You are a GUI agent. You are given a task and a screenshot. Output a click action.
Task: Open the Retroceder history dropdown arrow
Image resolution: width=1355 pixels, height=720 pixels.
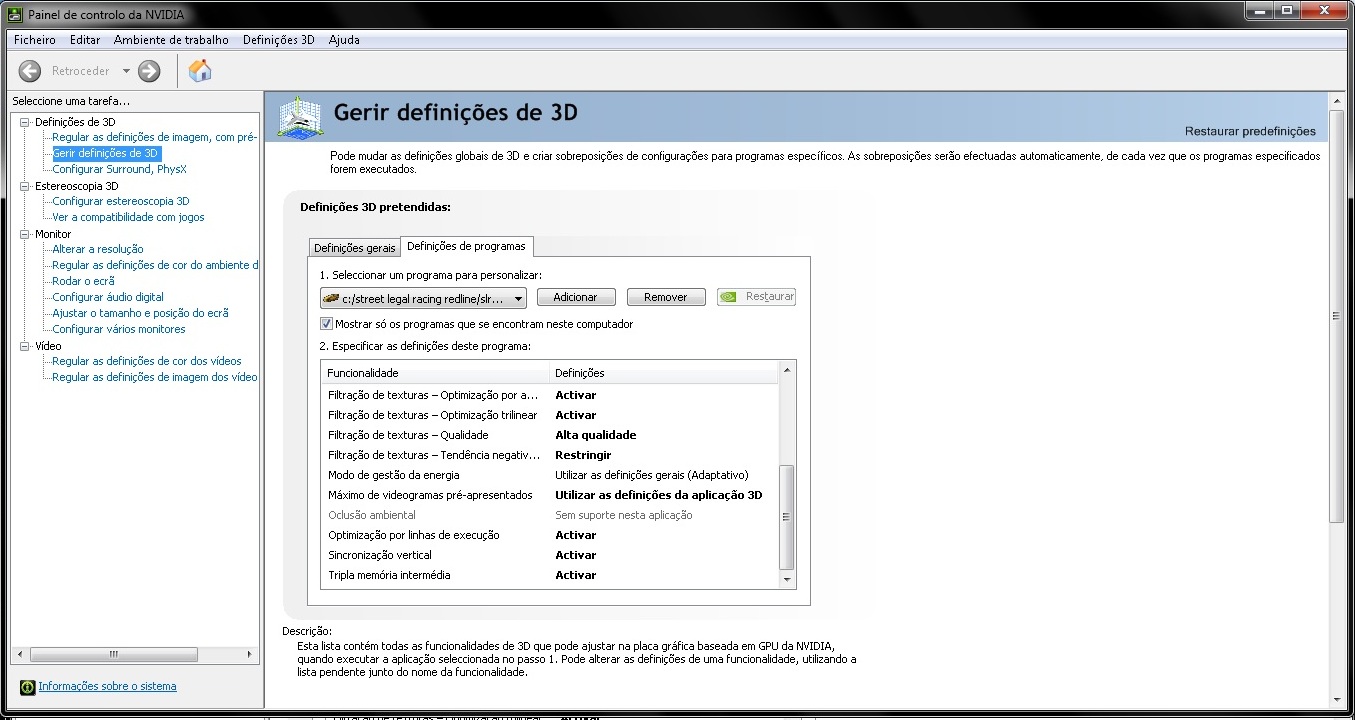click(126, 71)
